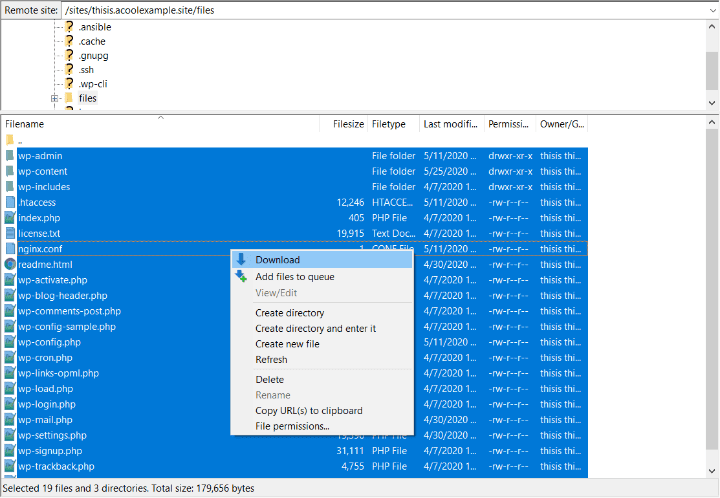Click the readme.html browser file icon

coord(10,264)
